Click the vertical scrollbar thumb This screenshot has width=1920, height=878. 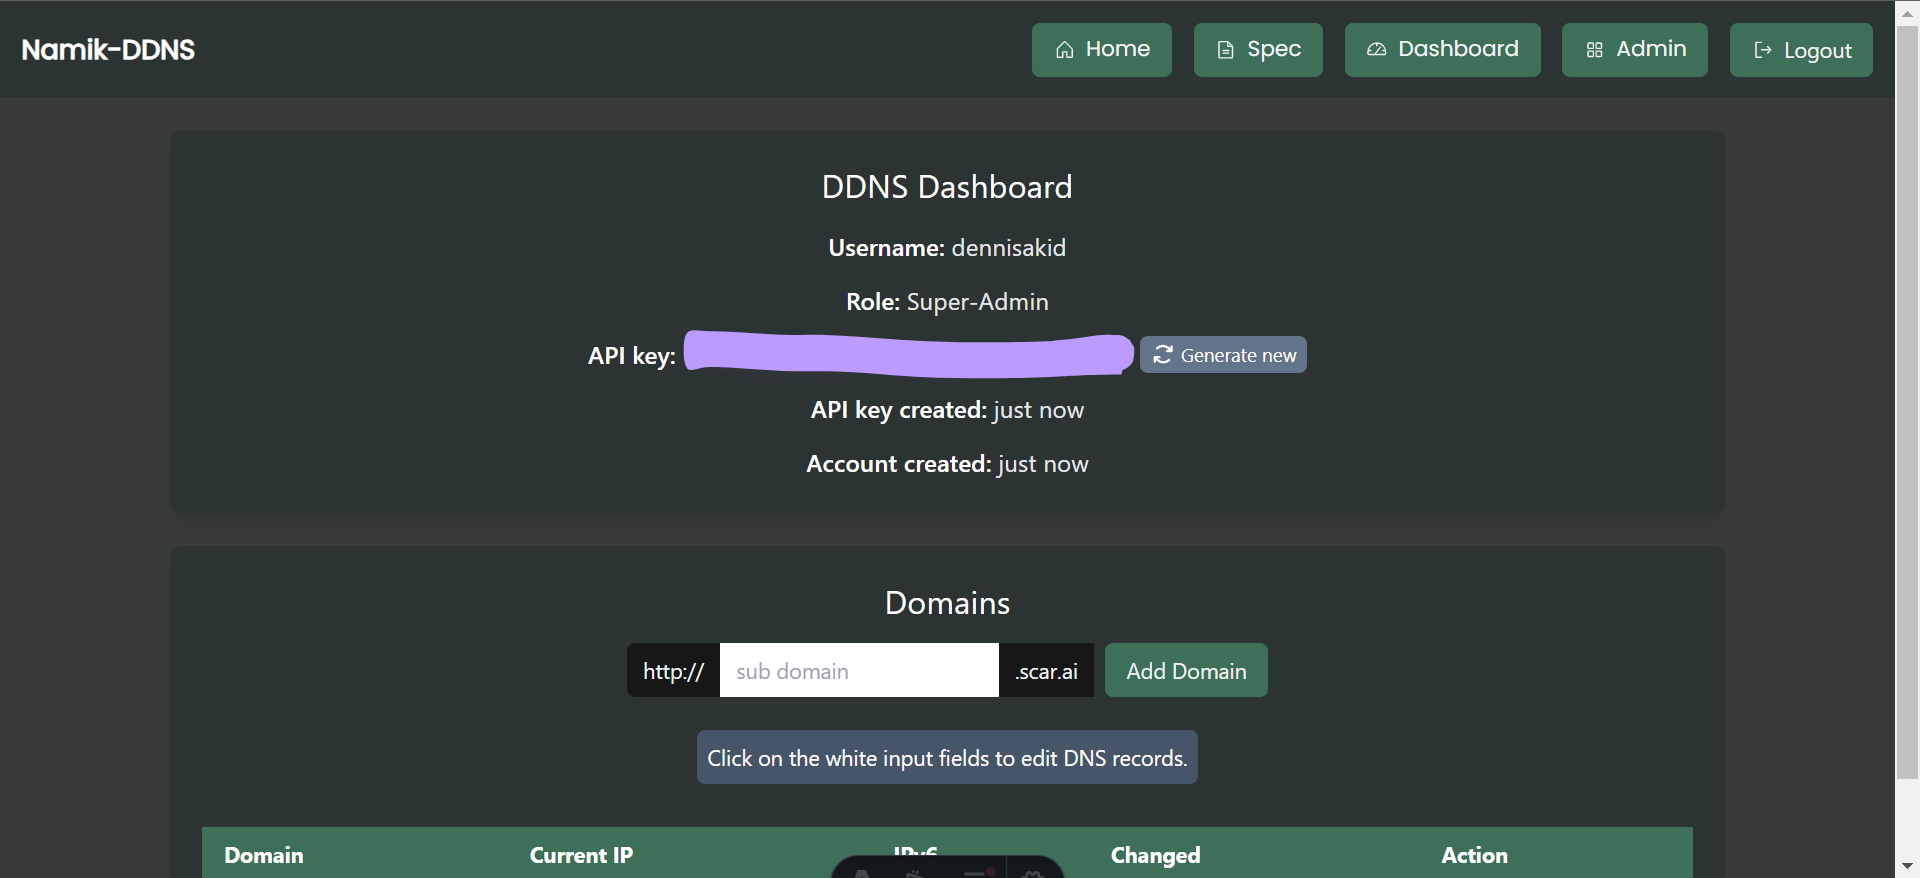point(1907,402)
